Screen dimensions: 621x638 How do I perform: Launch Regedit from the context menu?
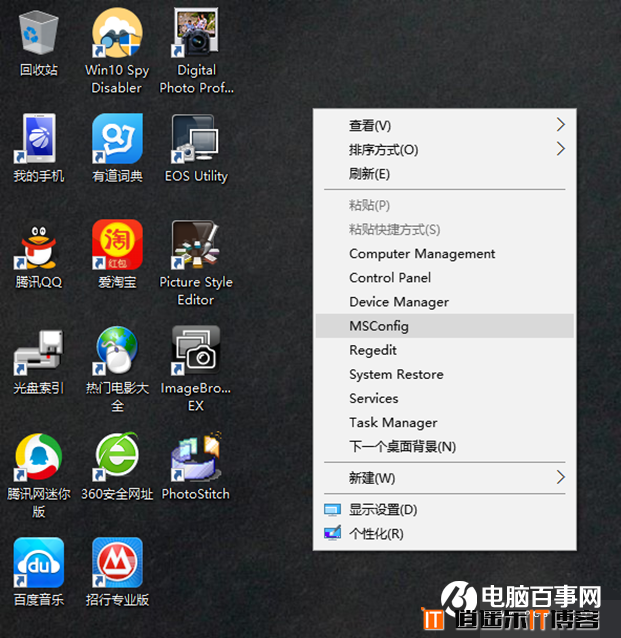tap(444, 350)
